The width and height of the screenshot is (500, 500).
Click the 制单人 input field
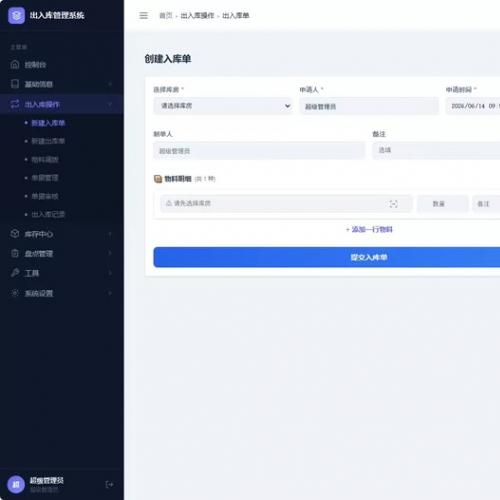[x=259, y=151]
